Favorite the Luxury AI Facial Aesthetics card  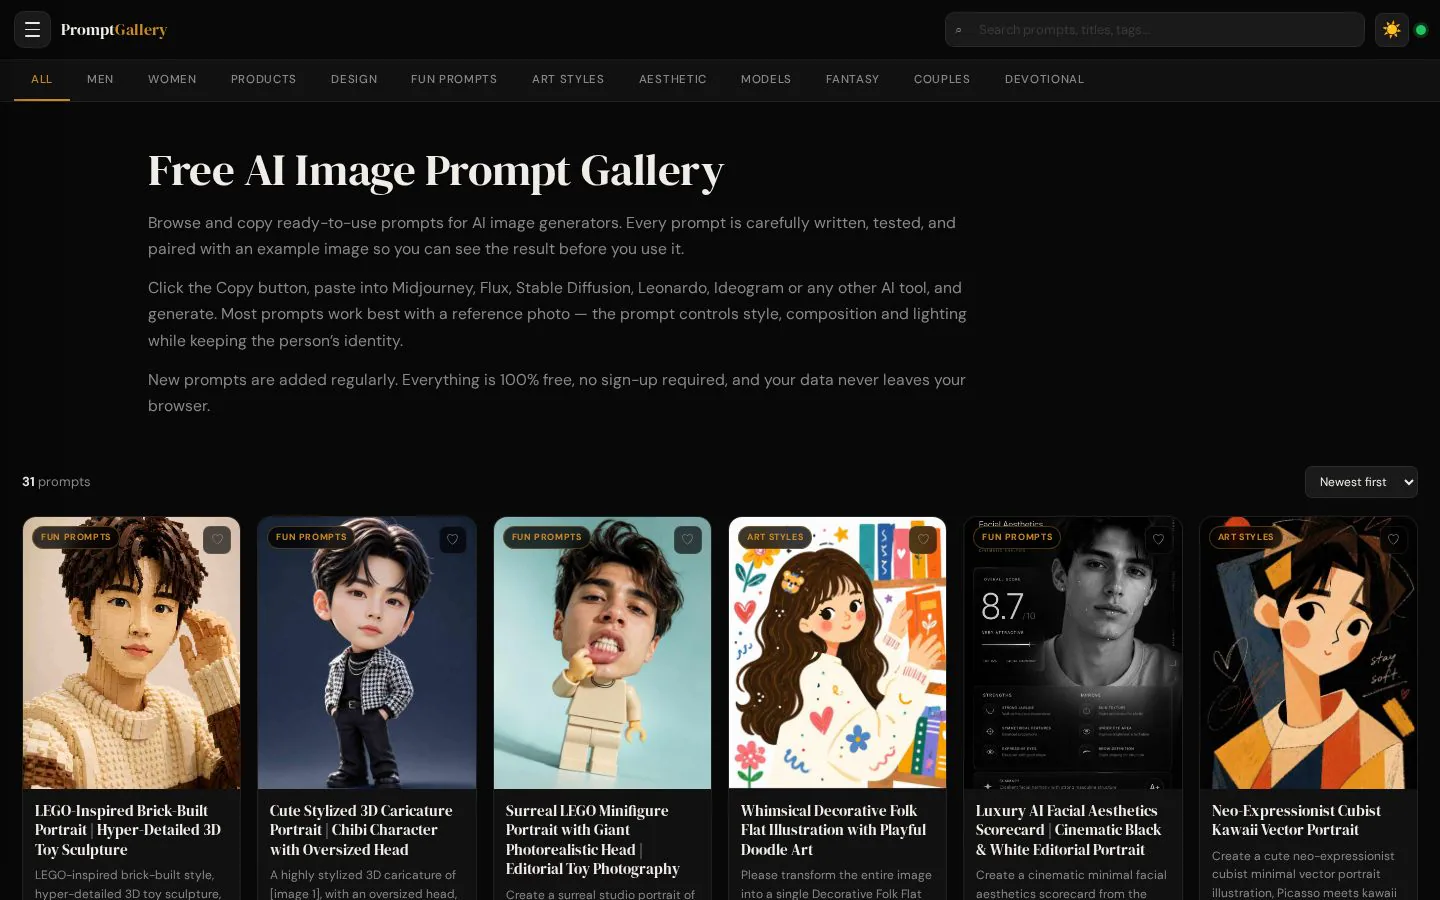1158,540
